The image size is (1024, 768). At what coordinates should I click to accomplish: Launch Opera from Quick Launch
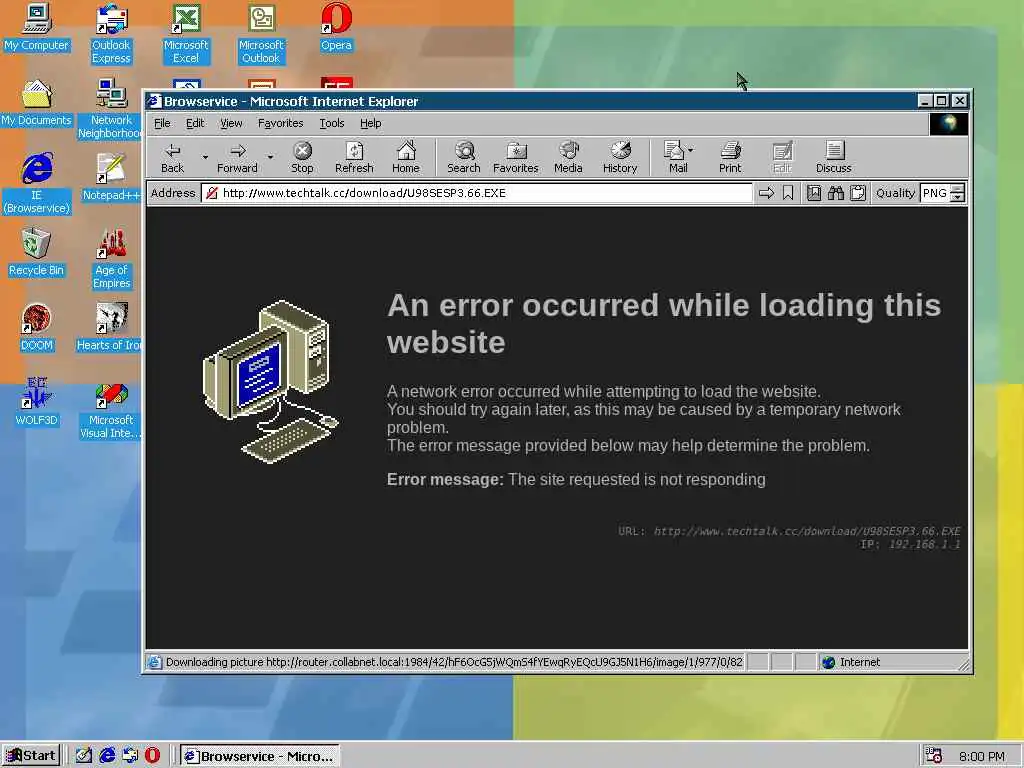tap(152, 756)
